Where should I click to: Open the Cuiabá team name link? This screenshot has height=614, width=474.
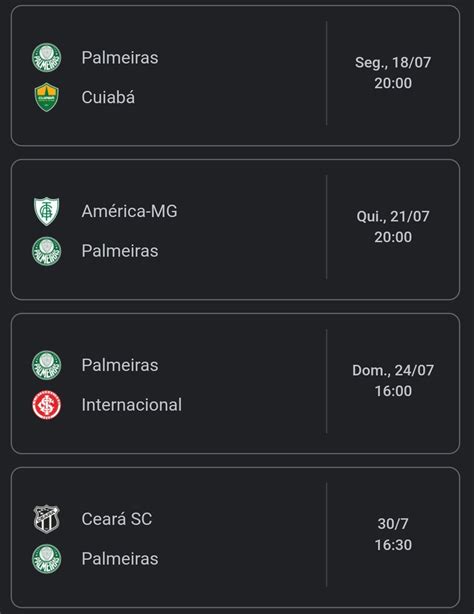(x=108, y=97)
